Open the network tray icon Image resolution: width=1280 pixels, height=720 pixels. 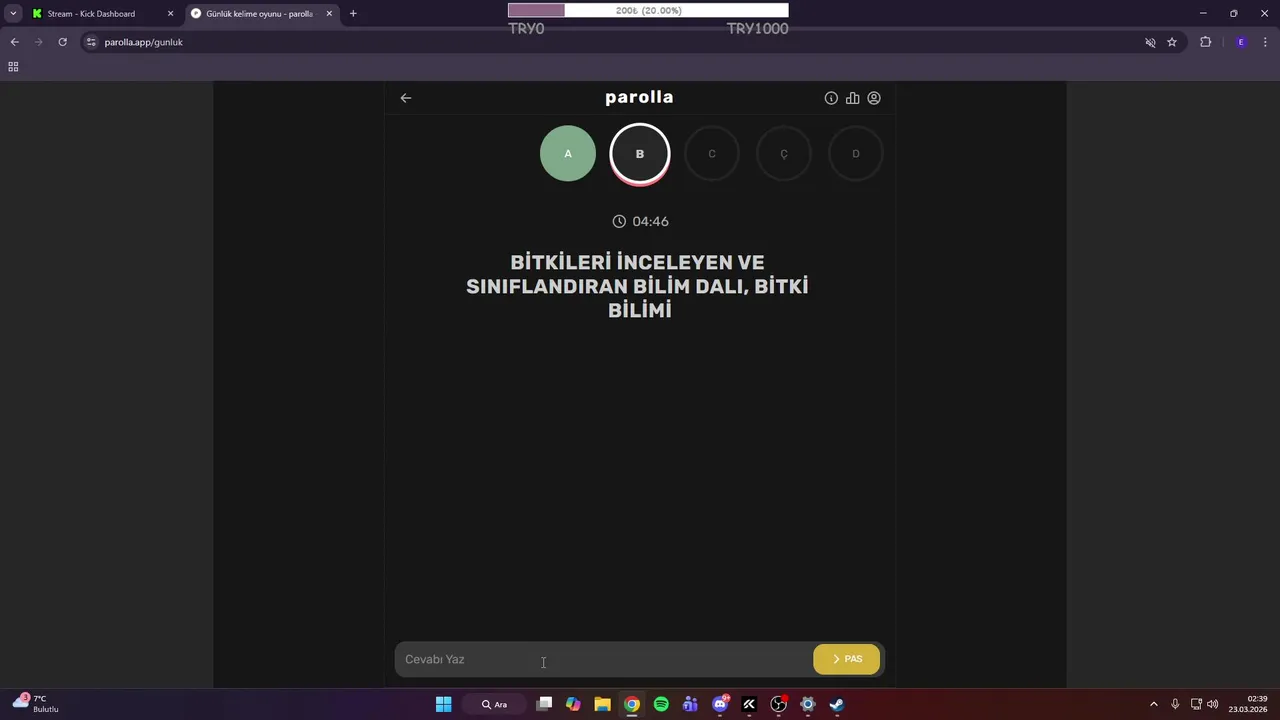click(x=1196, y=704)
